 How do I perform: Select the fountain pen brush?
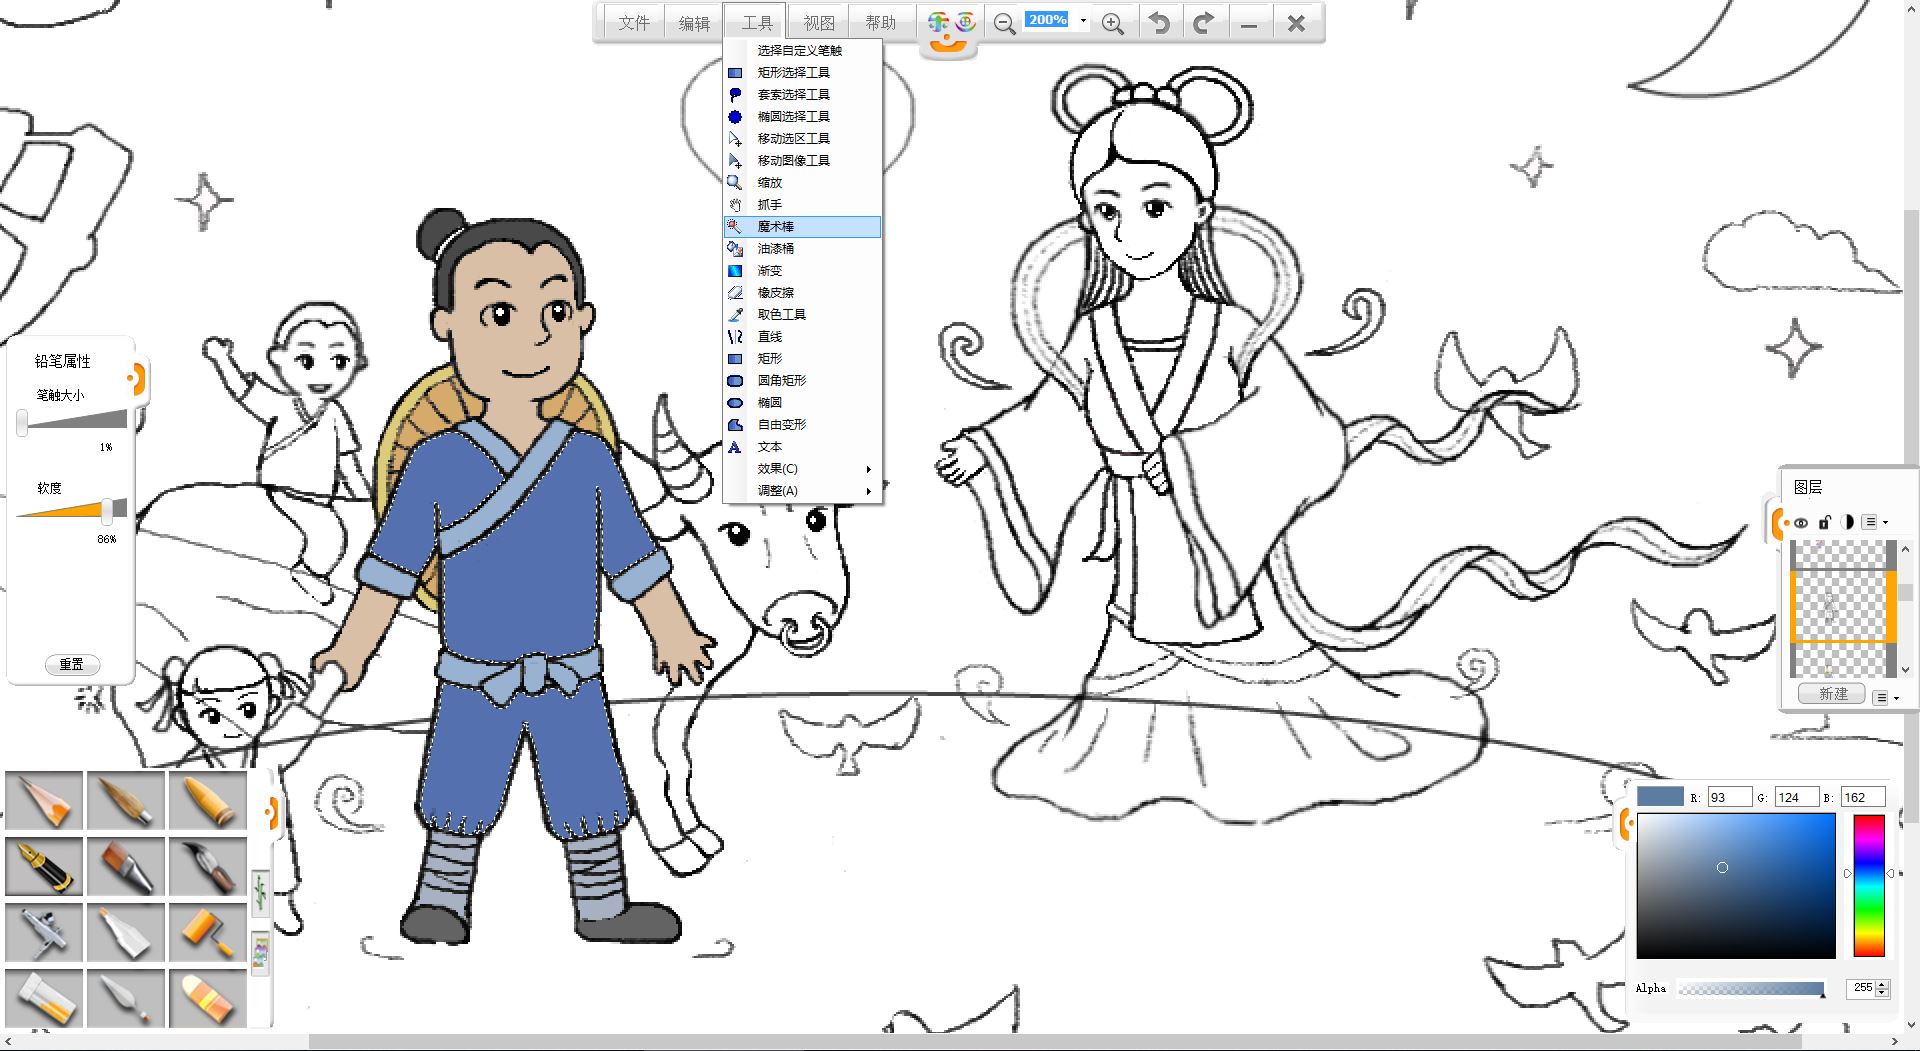pyautogui.click(x=45, y=866)
